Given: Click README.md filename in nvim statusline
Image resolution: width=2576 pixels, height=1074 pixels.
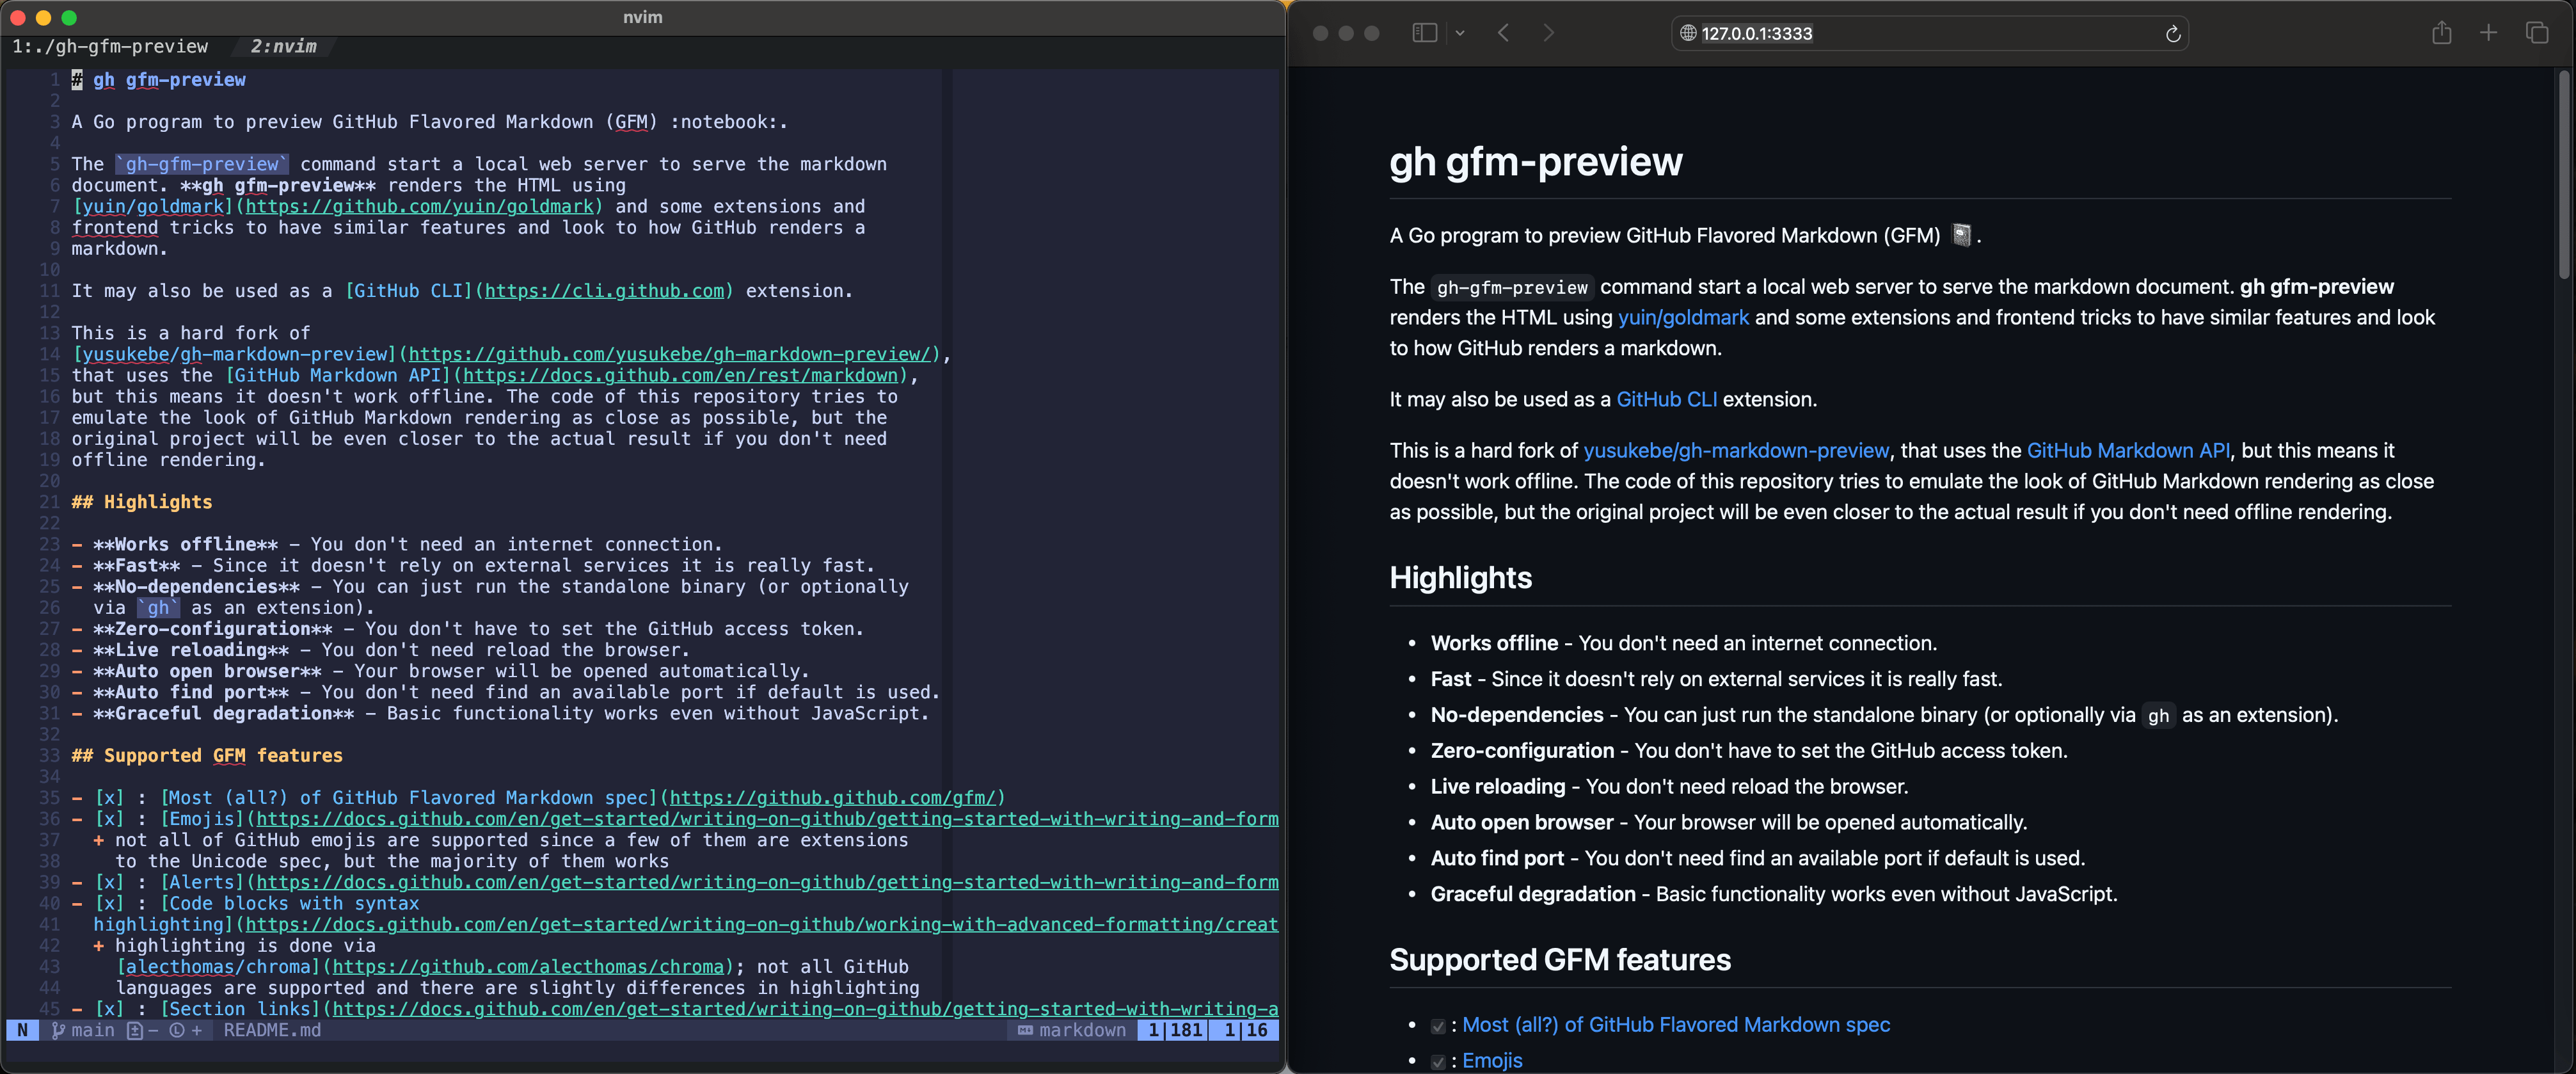Looking at the screenshot, I should click(272, 1030).
